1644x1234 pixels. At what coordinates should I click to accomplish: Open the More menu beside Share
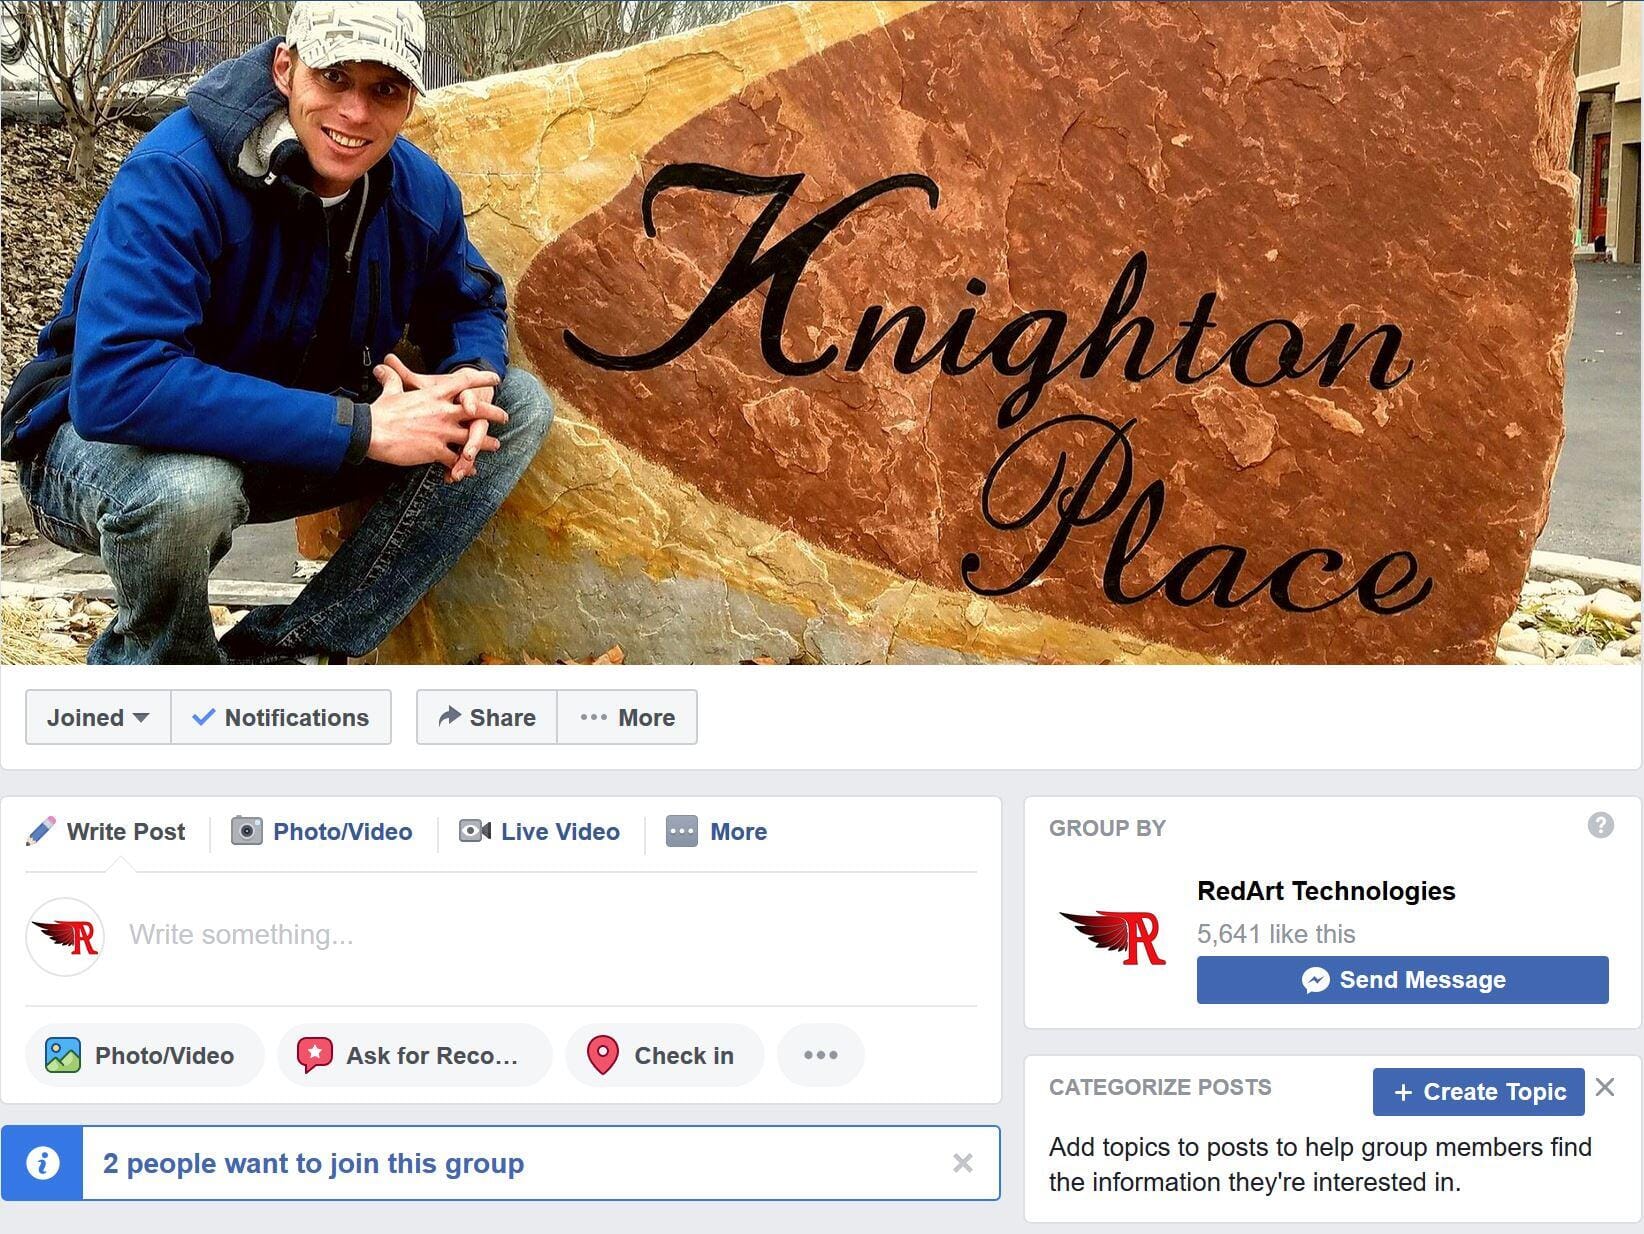627,717
